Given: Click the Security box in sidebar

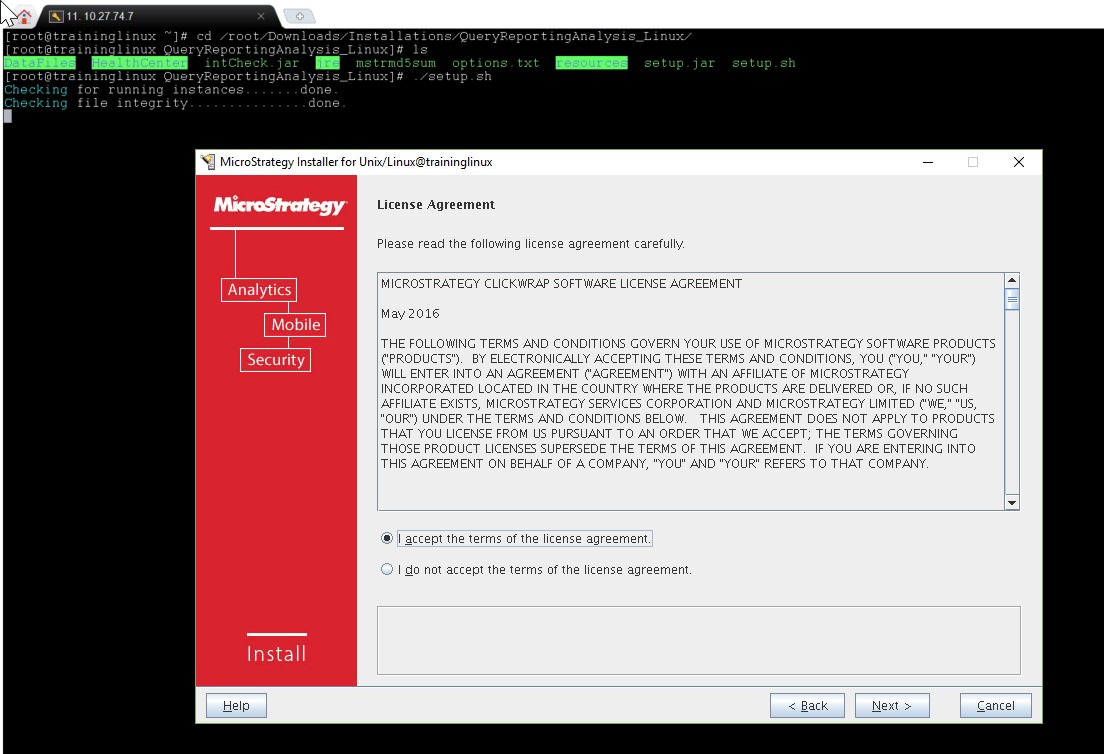Looking at the screenshot, I should coord(275,360).
